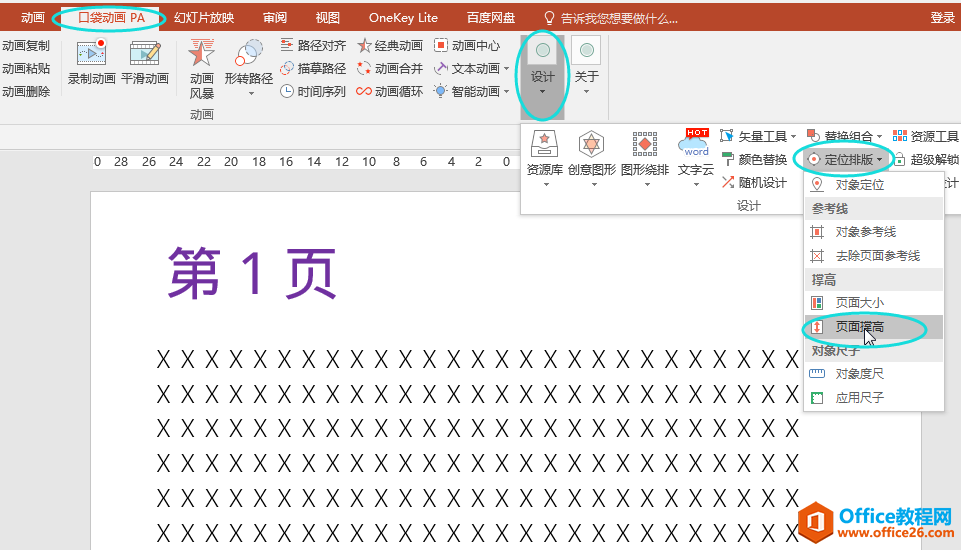Open the 幻灯片放映 slideshow tab
This screenshot has width=961, height=550.
coord(204,18)
